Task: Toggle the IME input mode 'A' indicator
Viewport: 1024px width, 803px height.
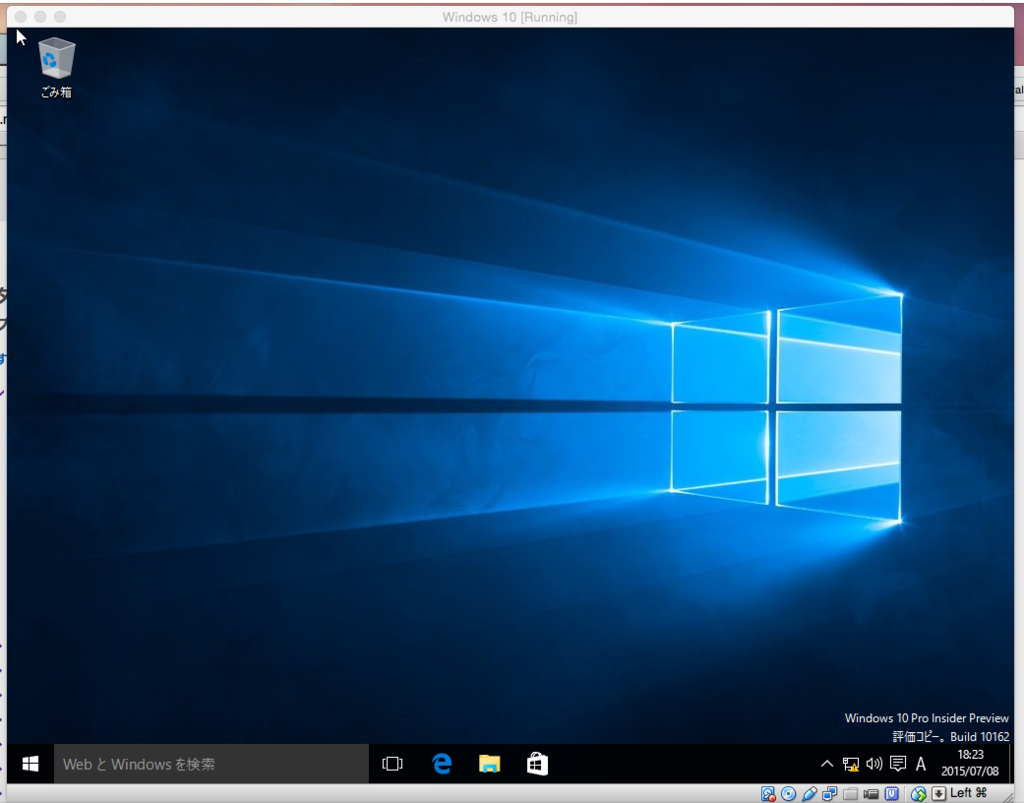Action: (x=921, y=764)
